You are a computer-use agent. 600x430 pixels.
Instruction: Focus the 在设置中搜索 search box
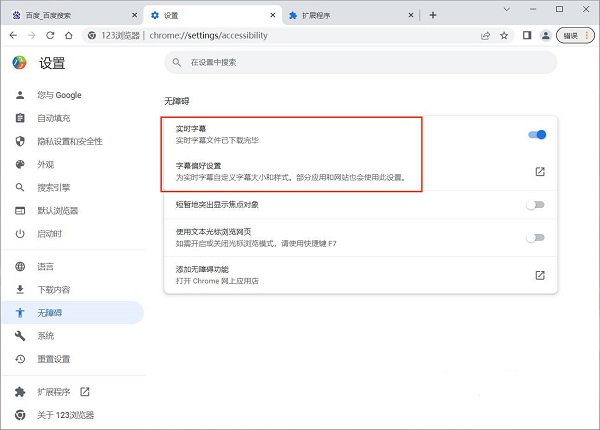click(x=360, y=62)
